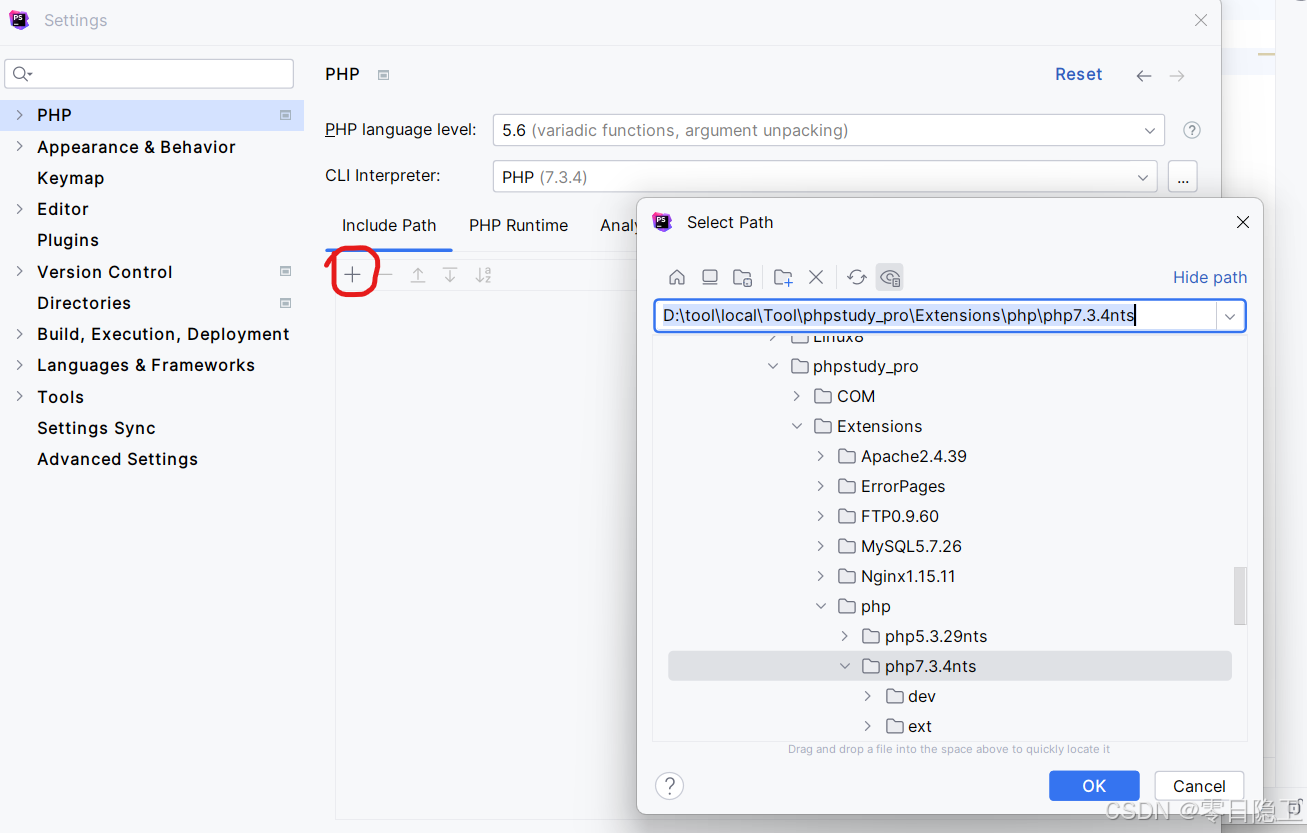Open path history dropdown arrow
1307x833 pixels.
pyautogui.click(x=1230, y=316)
